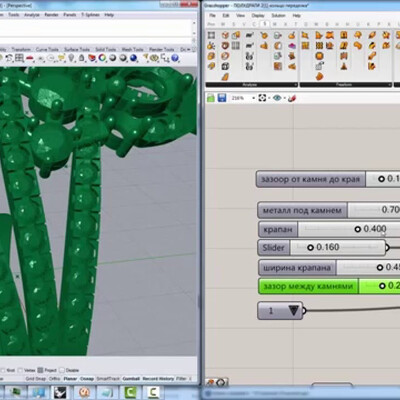
Task: Click the green open-file icon in Grasshopper
Action: point(211,98)
